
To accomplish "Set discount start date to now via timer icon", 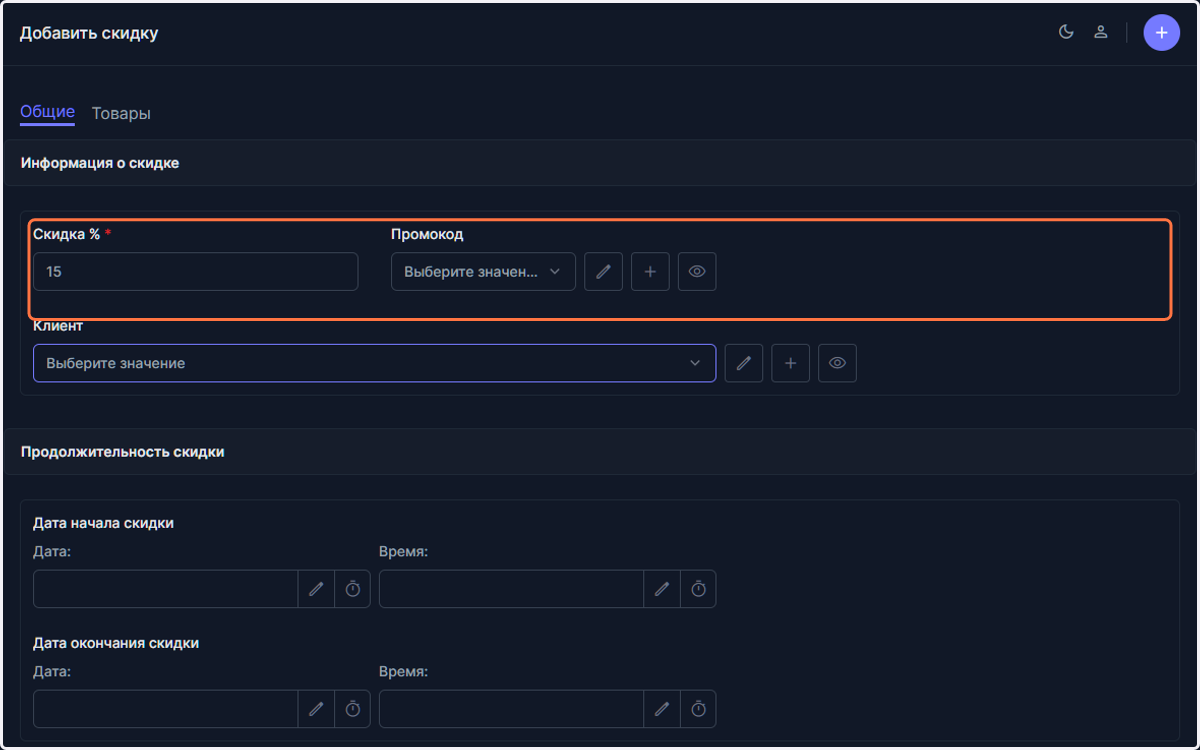I will click(352, 589).
